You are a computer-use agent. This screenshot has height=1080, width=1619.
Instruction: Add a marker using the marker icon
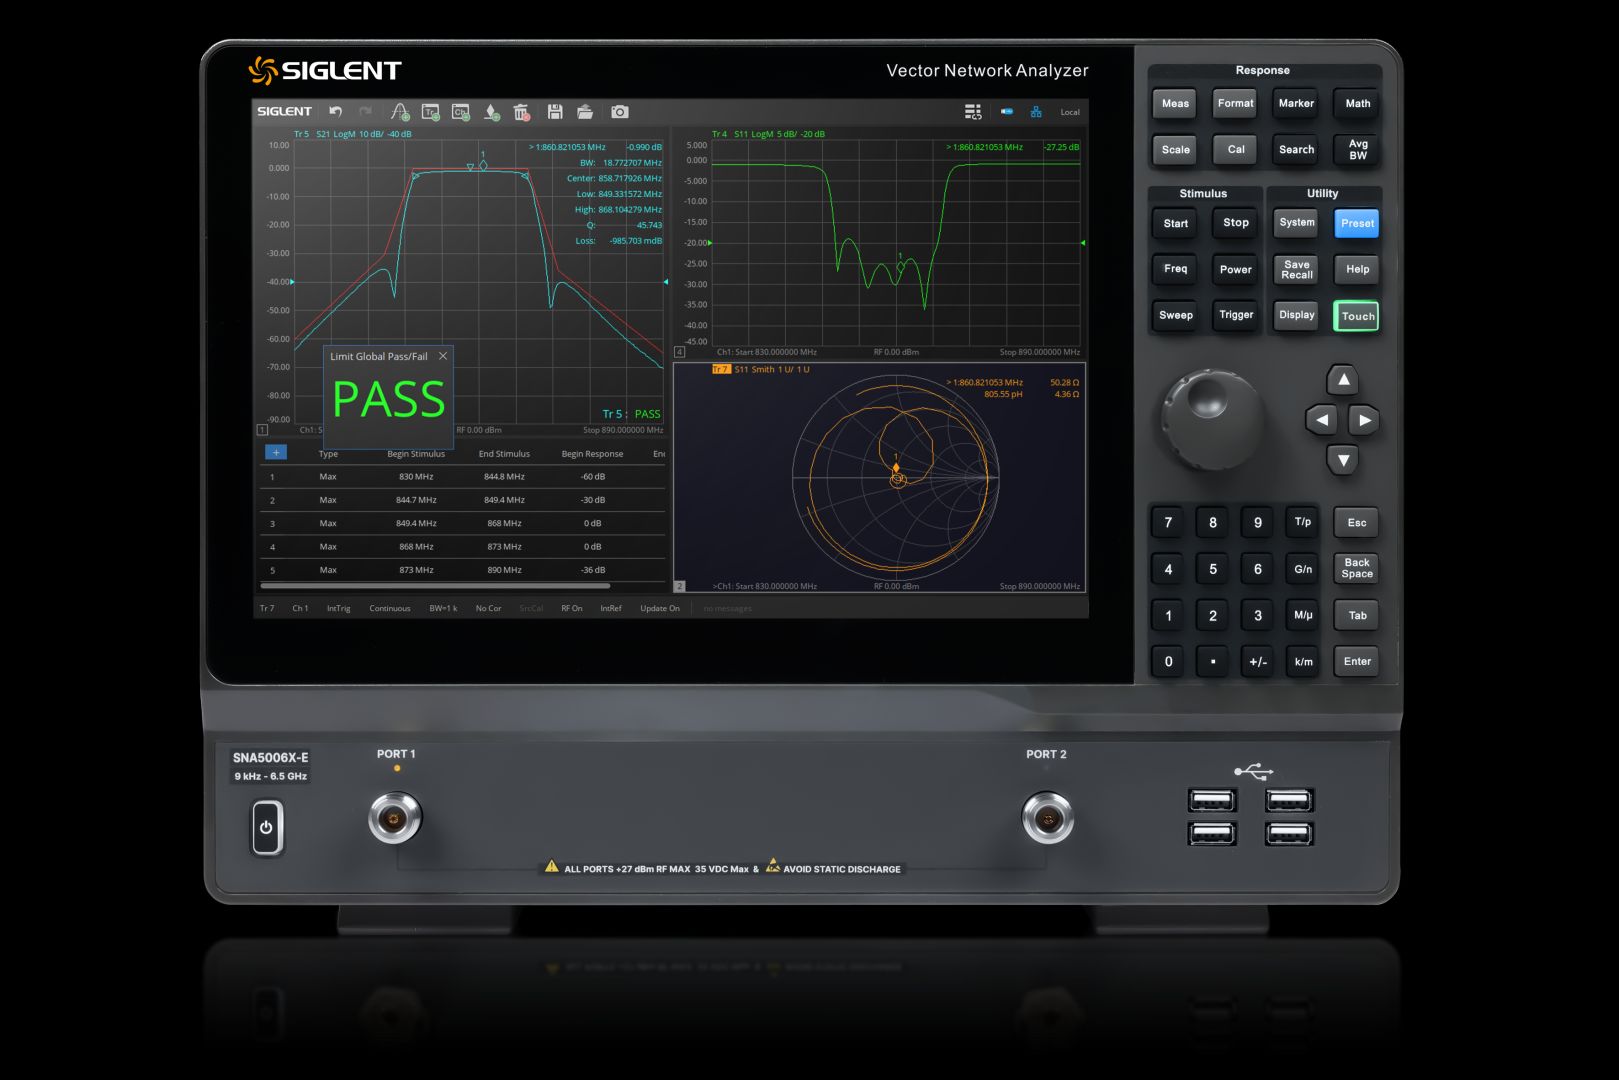click(492, 112)
